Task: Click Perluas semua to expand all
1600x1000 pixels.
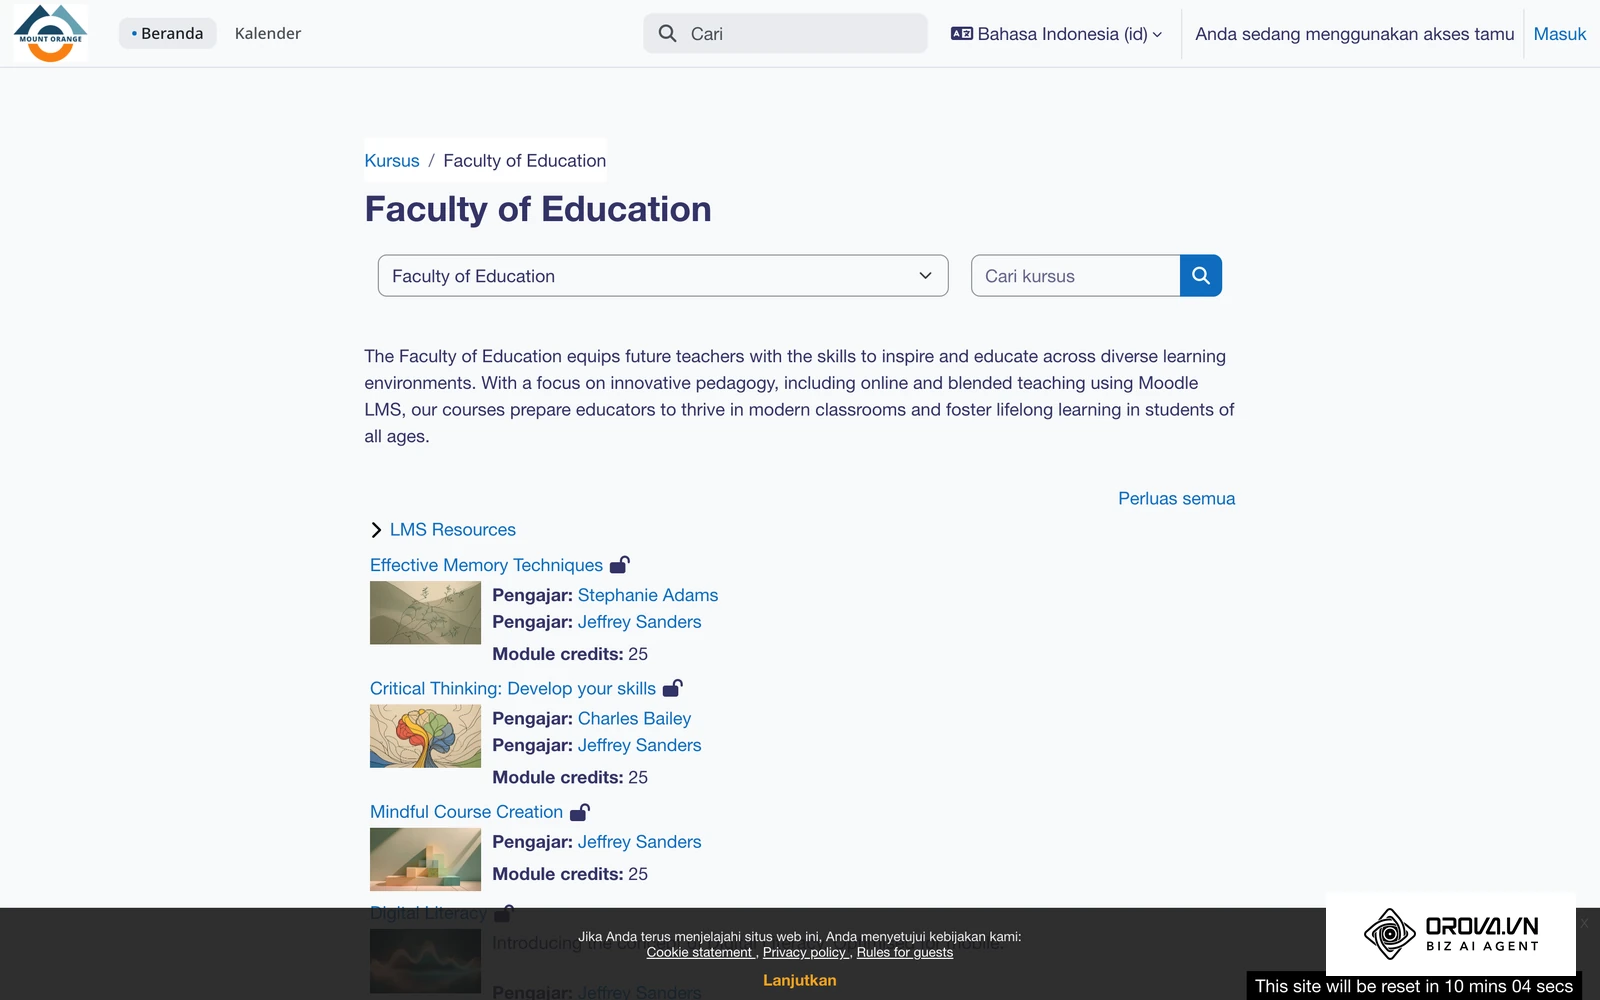Action: pos(1176,498)
